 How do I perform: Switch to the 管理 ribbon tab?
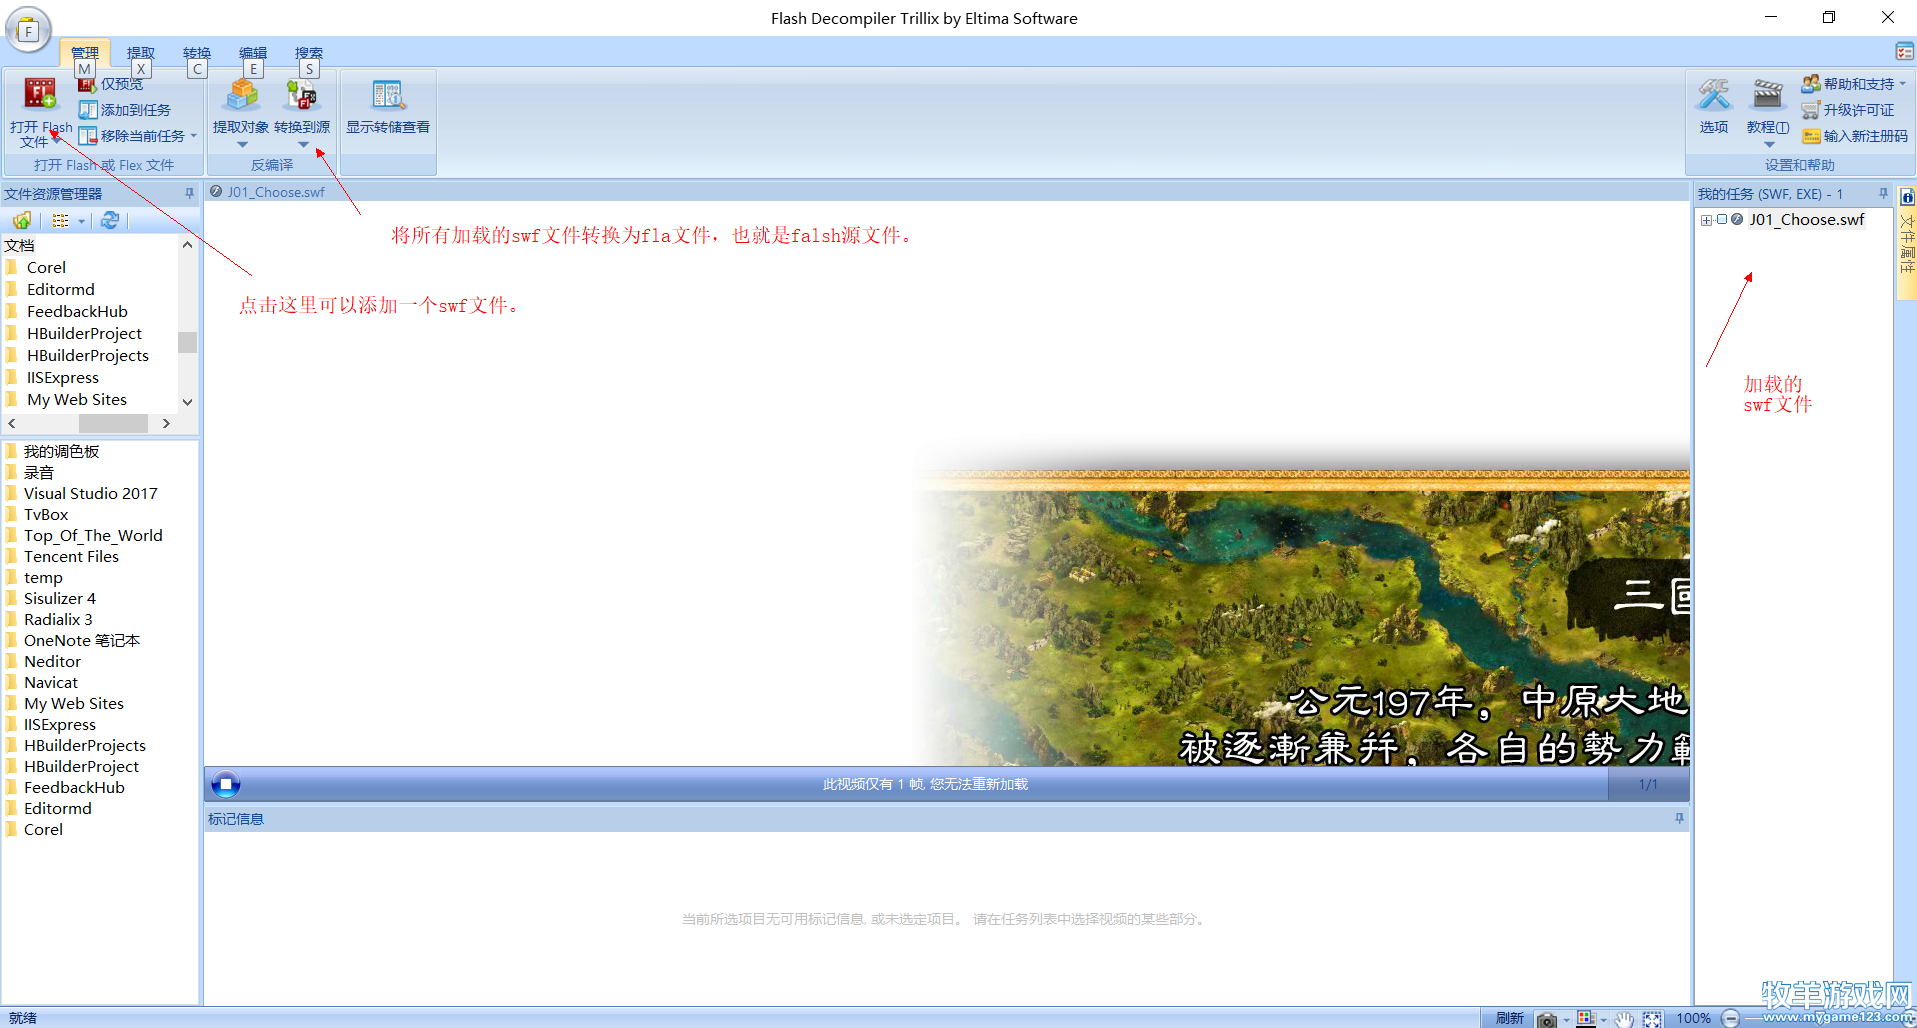[85, 53]
